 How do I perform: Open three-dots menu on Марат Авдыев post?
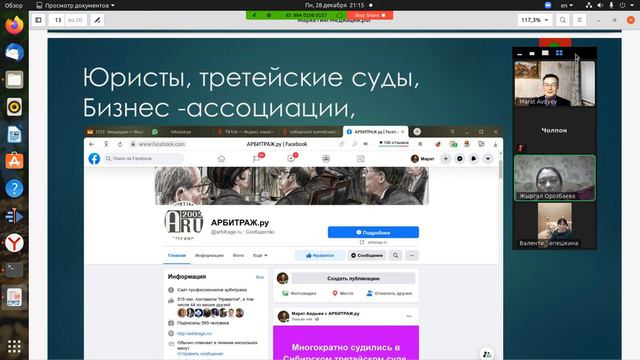(x=409, y=316)
